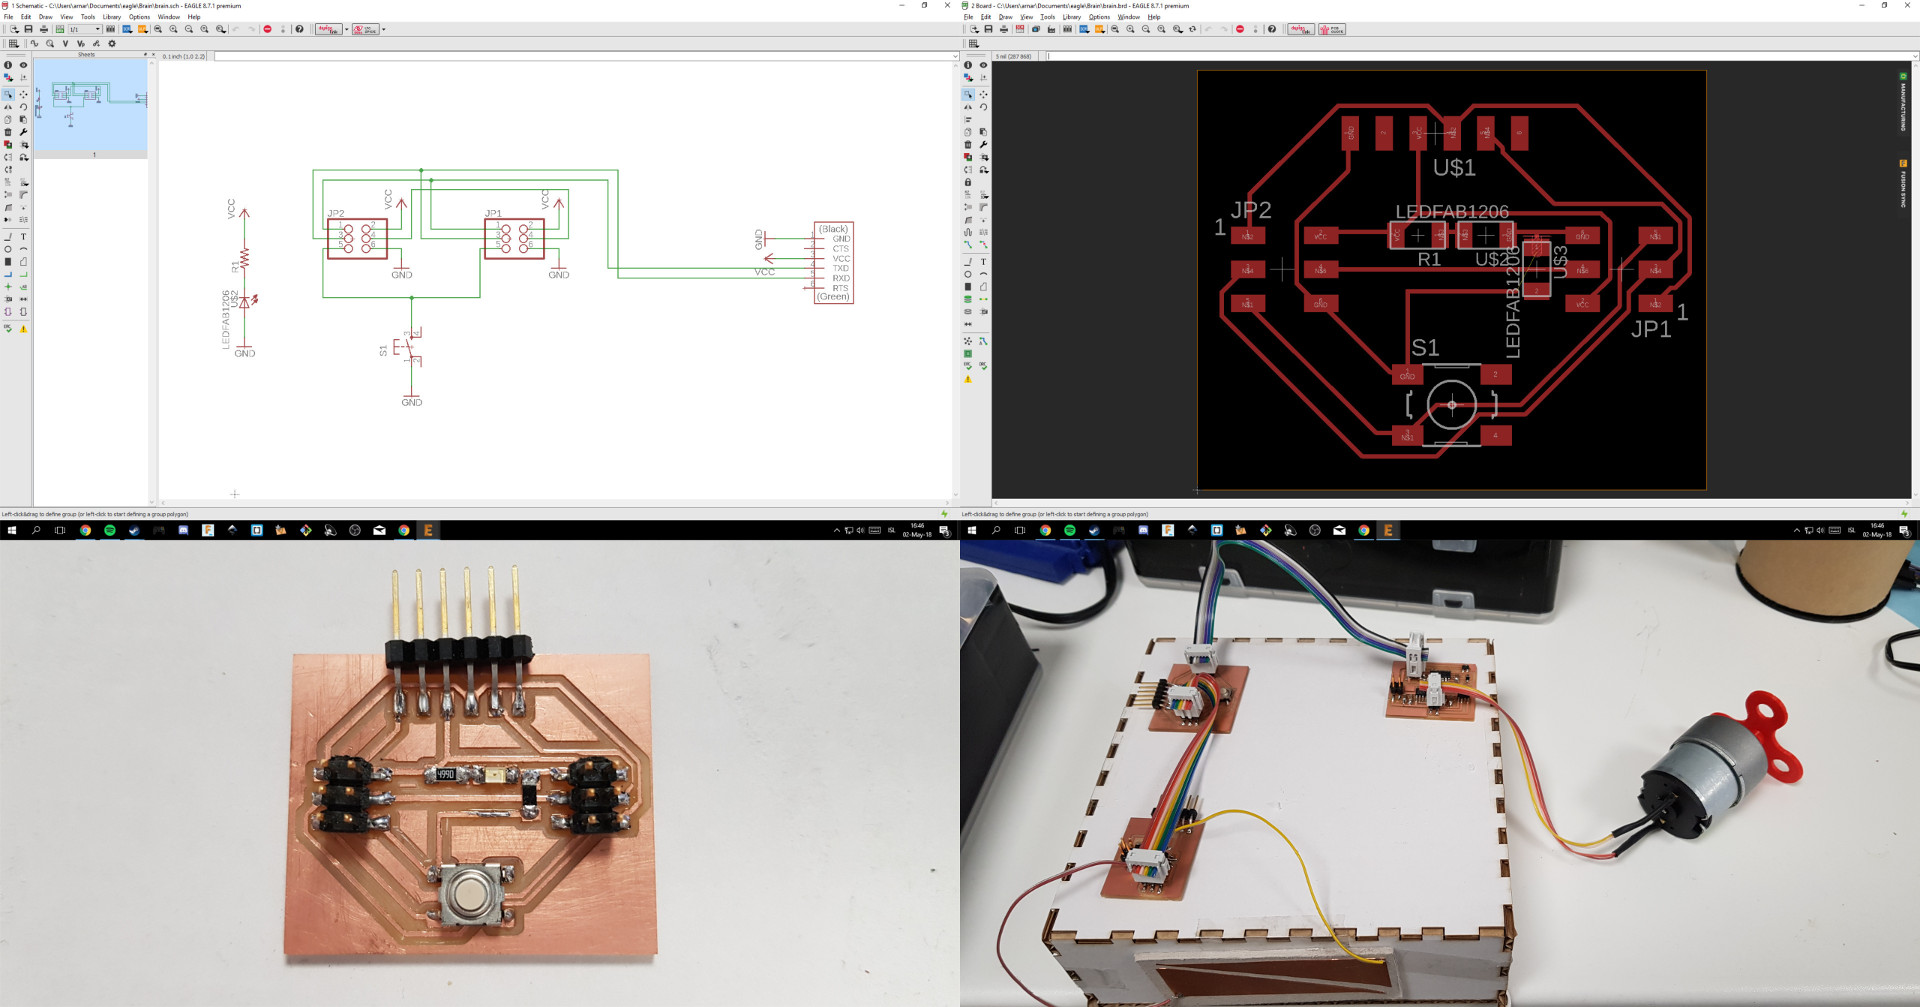
Task: Click Zoom to fit in the schematic toolbar
Action: [x=158, y=29]
